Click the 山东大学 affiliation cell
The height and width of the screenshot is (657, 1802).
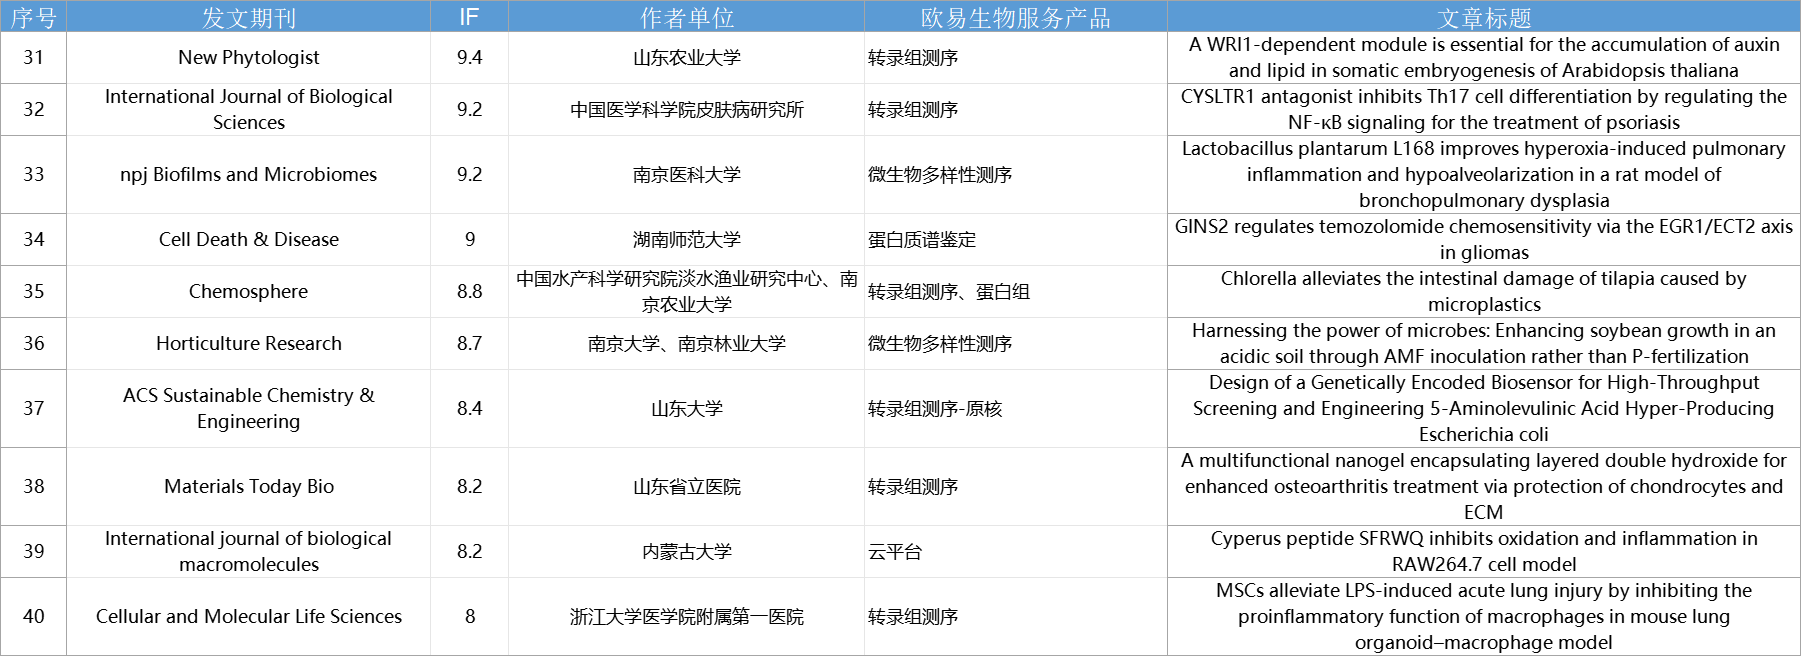coord(687,409)
